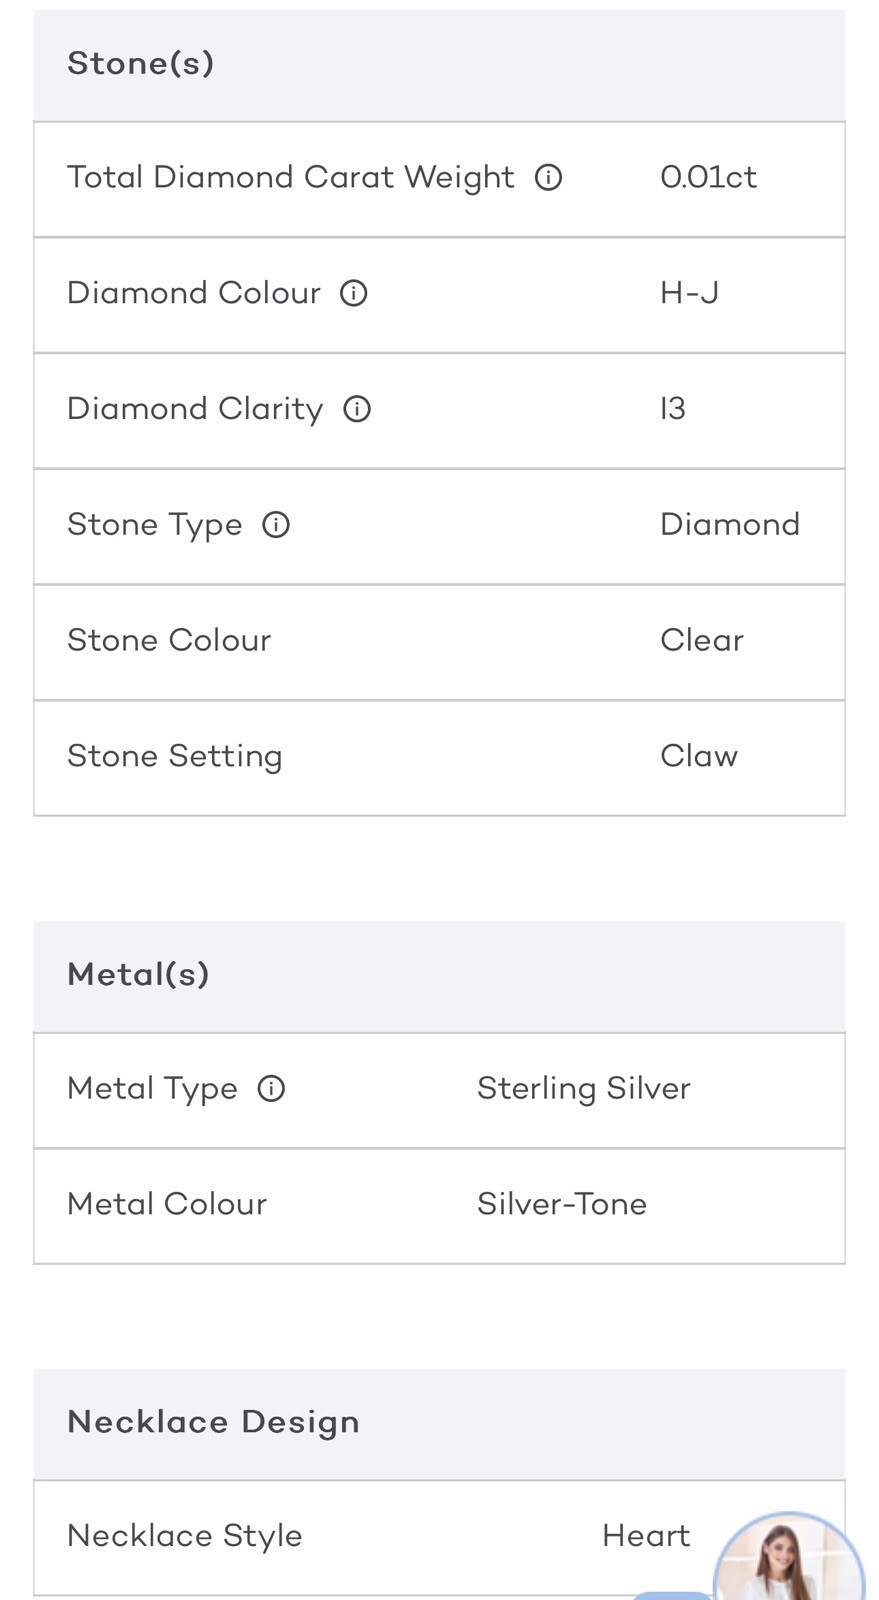Open info icon beside Total Diamond Carat Weight
The height and width of the screenshot is (1600, 879).
coord(548,178)
